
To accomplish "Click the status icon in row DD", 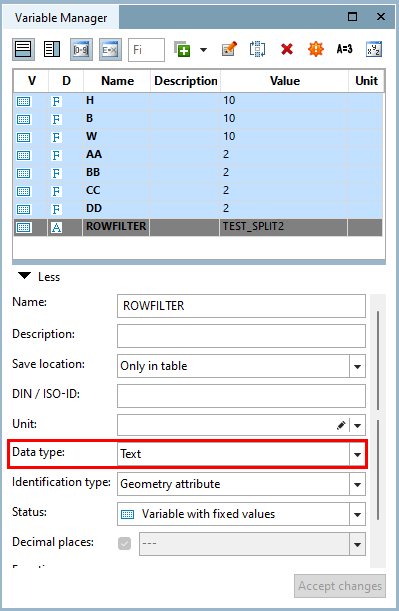I will click(x=23, y=209).
